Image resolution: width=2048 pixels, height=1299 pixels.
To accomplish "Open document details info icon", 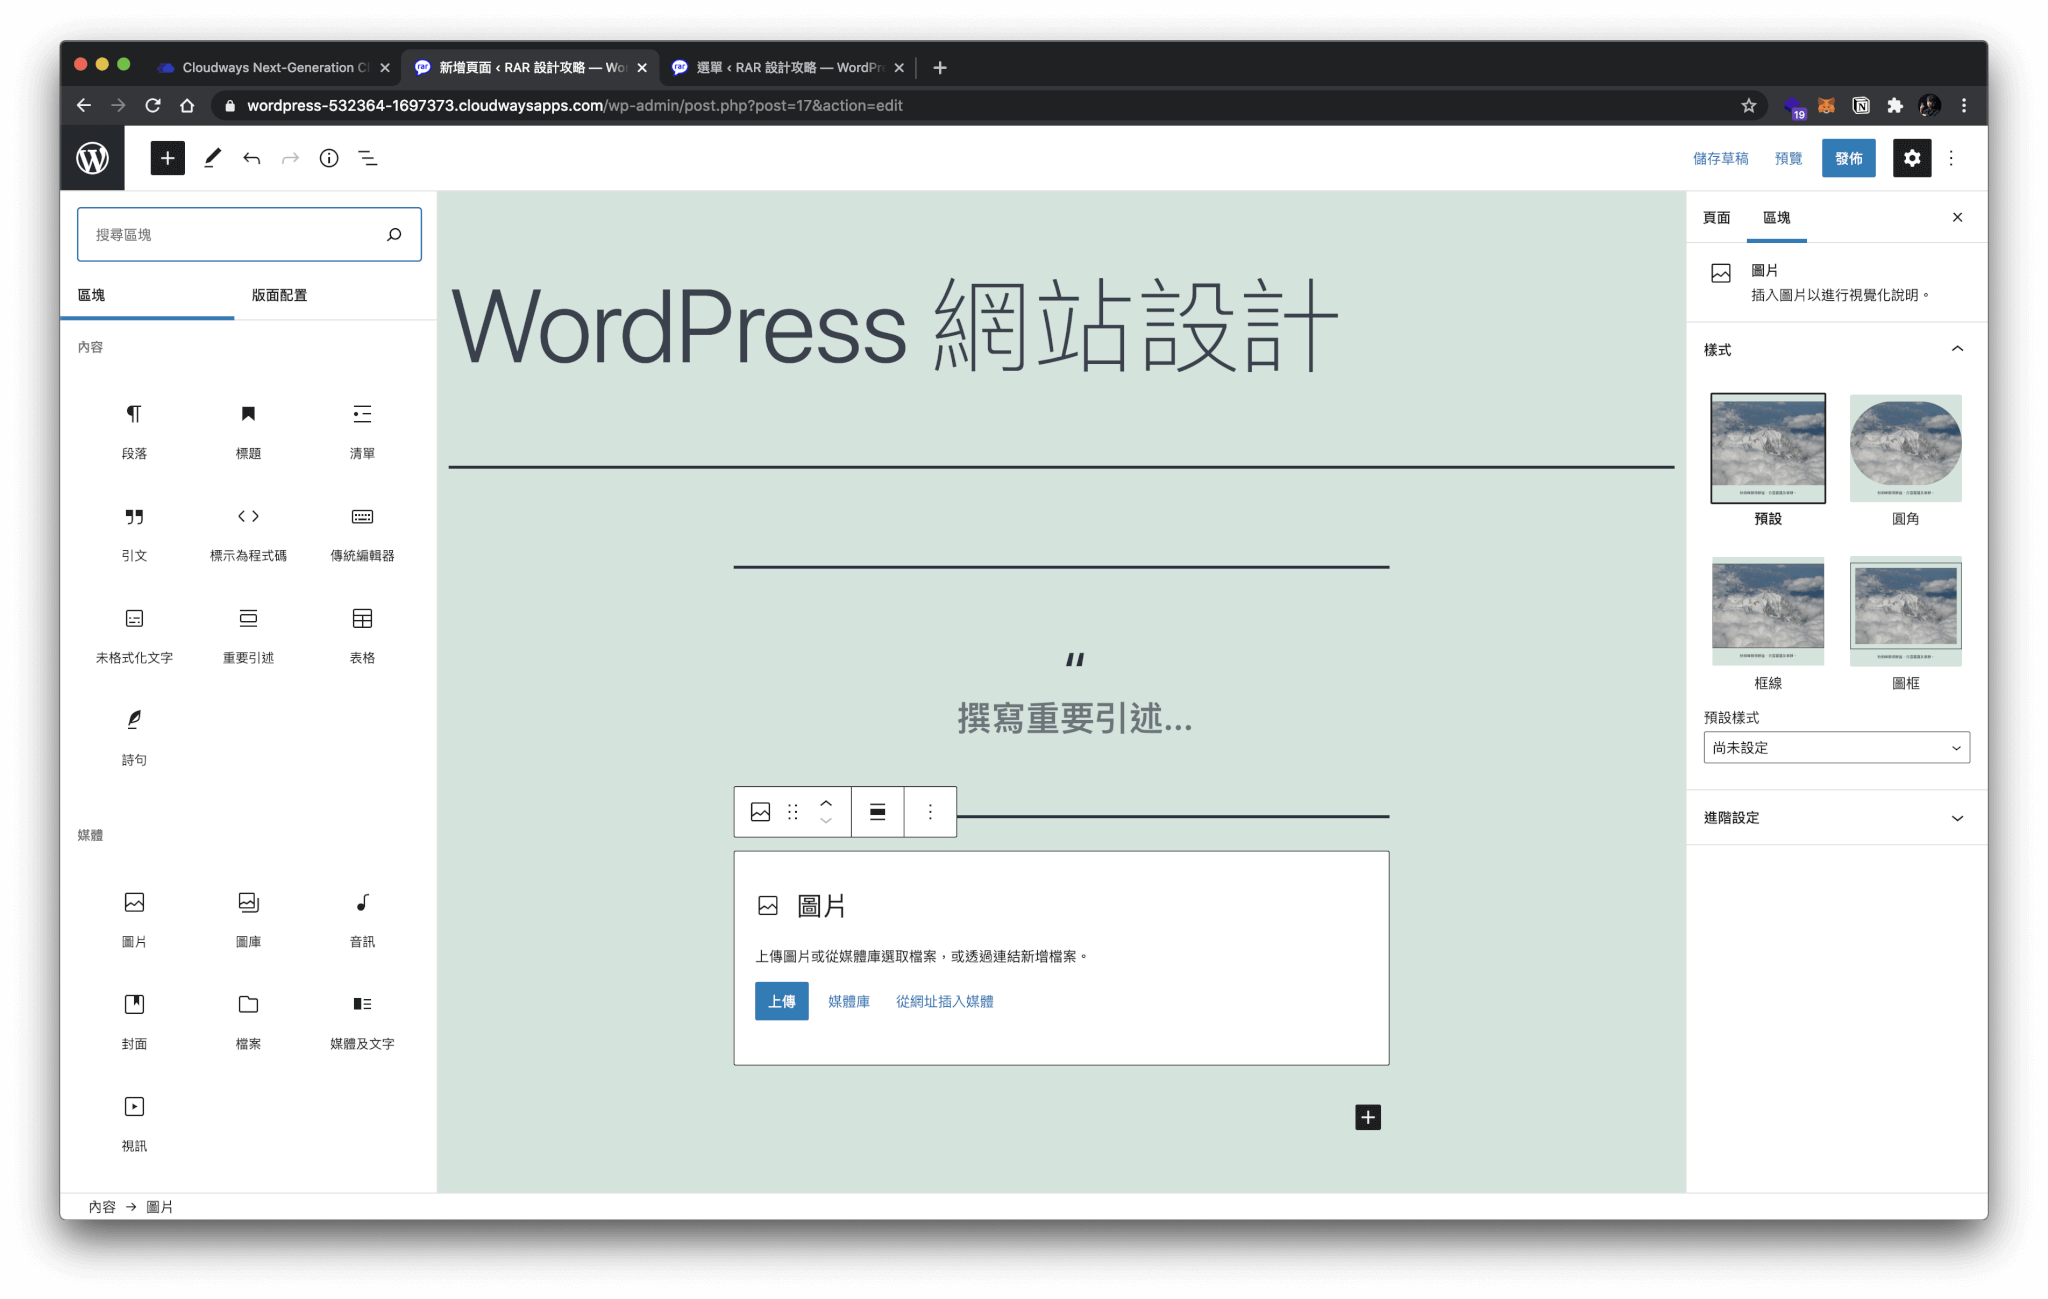I will click(329, 158).
